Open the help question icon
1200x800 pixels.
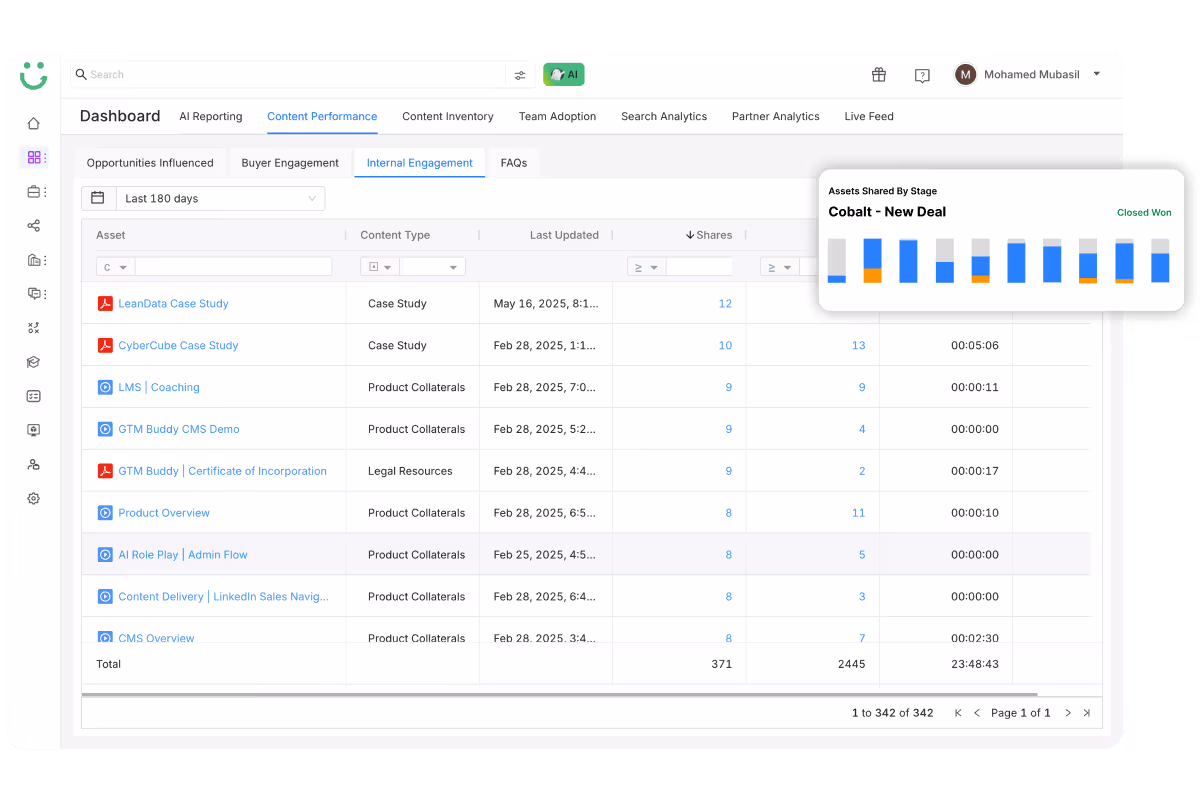coord(922,75)
